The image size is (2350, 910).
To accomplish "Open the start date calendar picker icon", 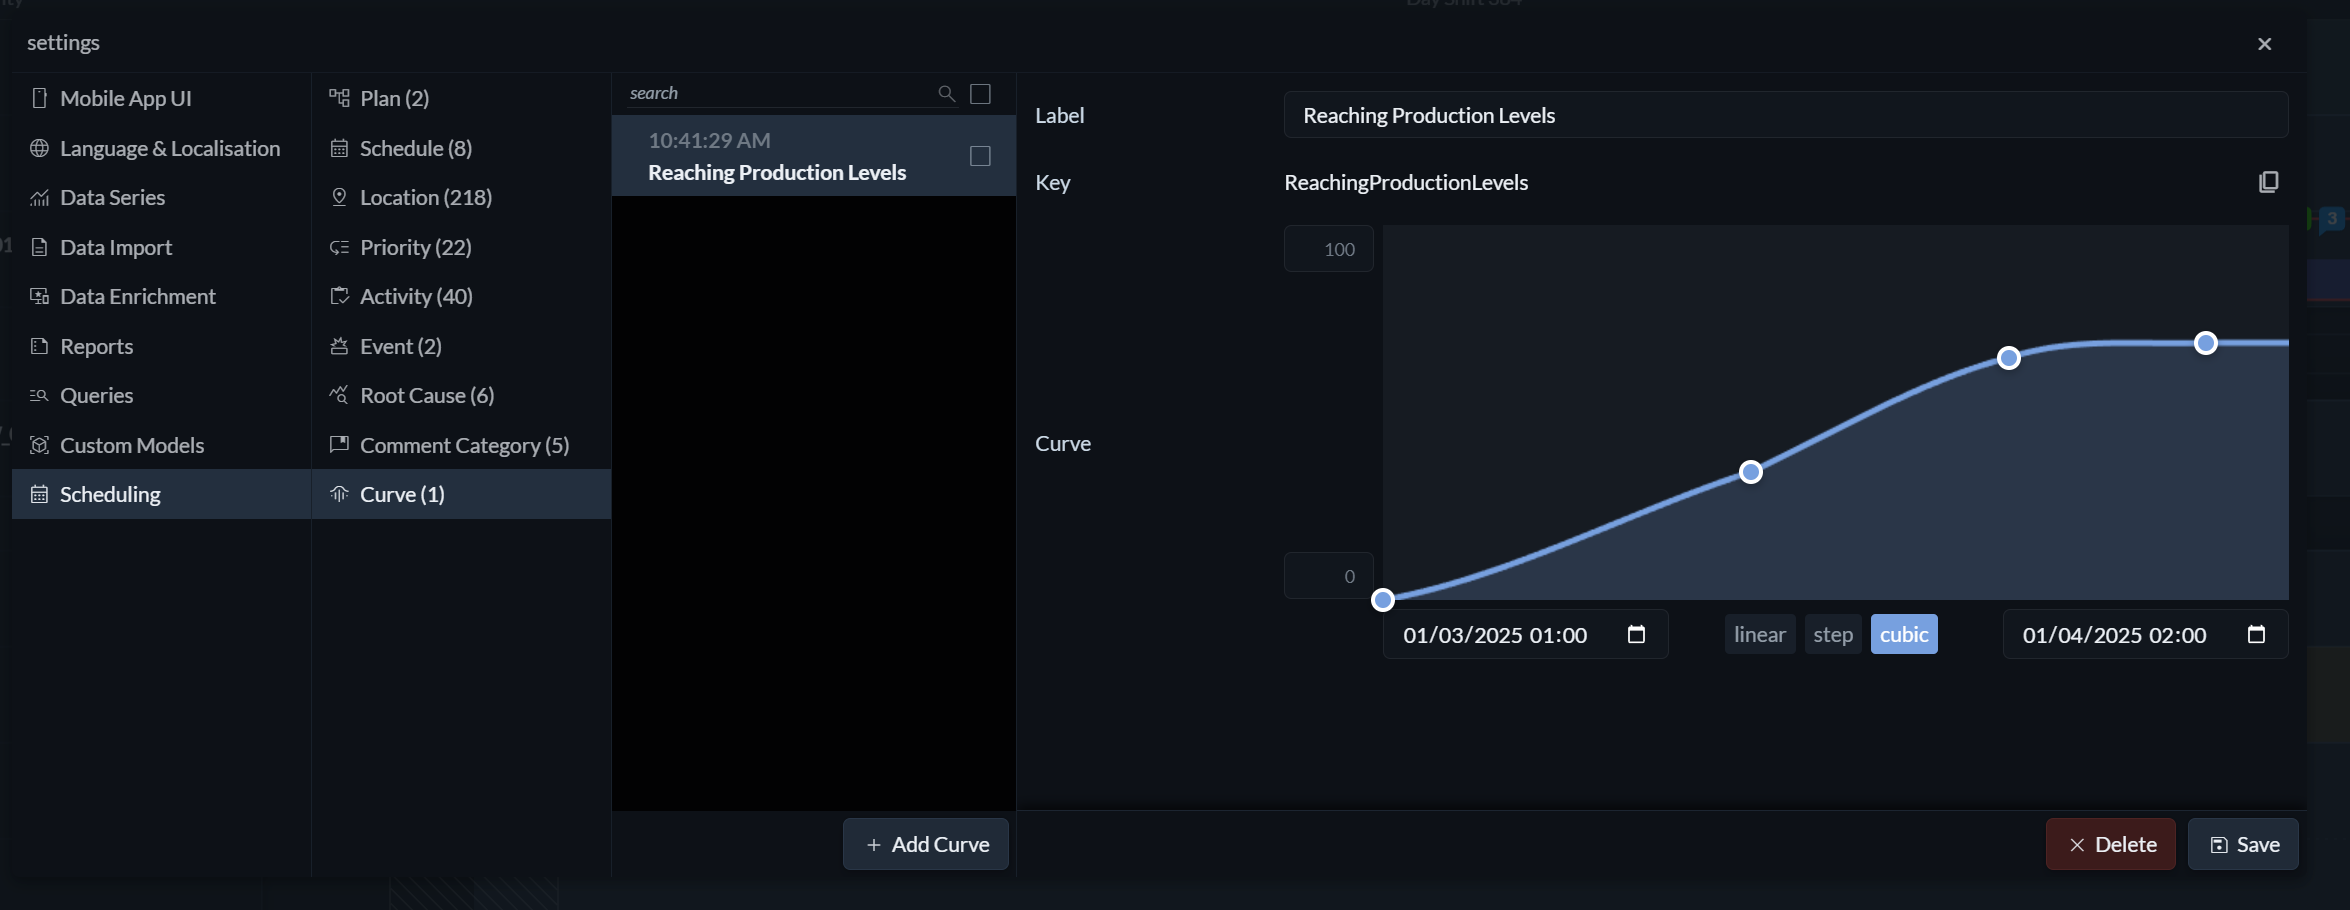I will [1636, 634].
